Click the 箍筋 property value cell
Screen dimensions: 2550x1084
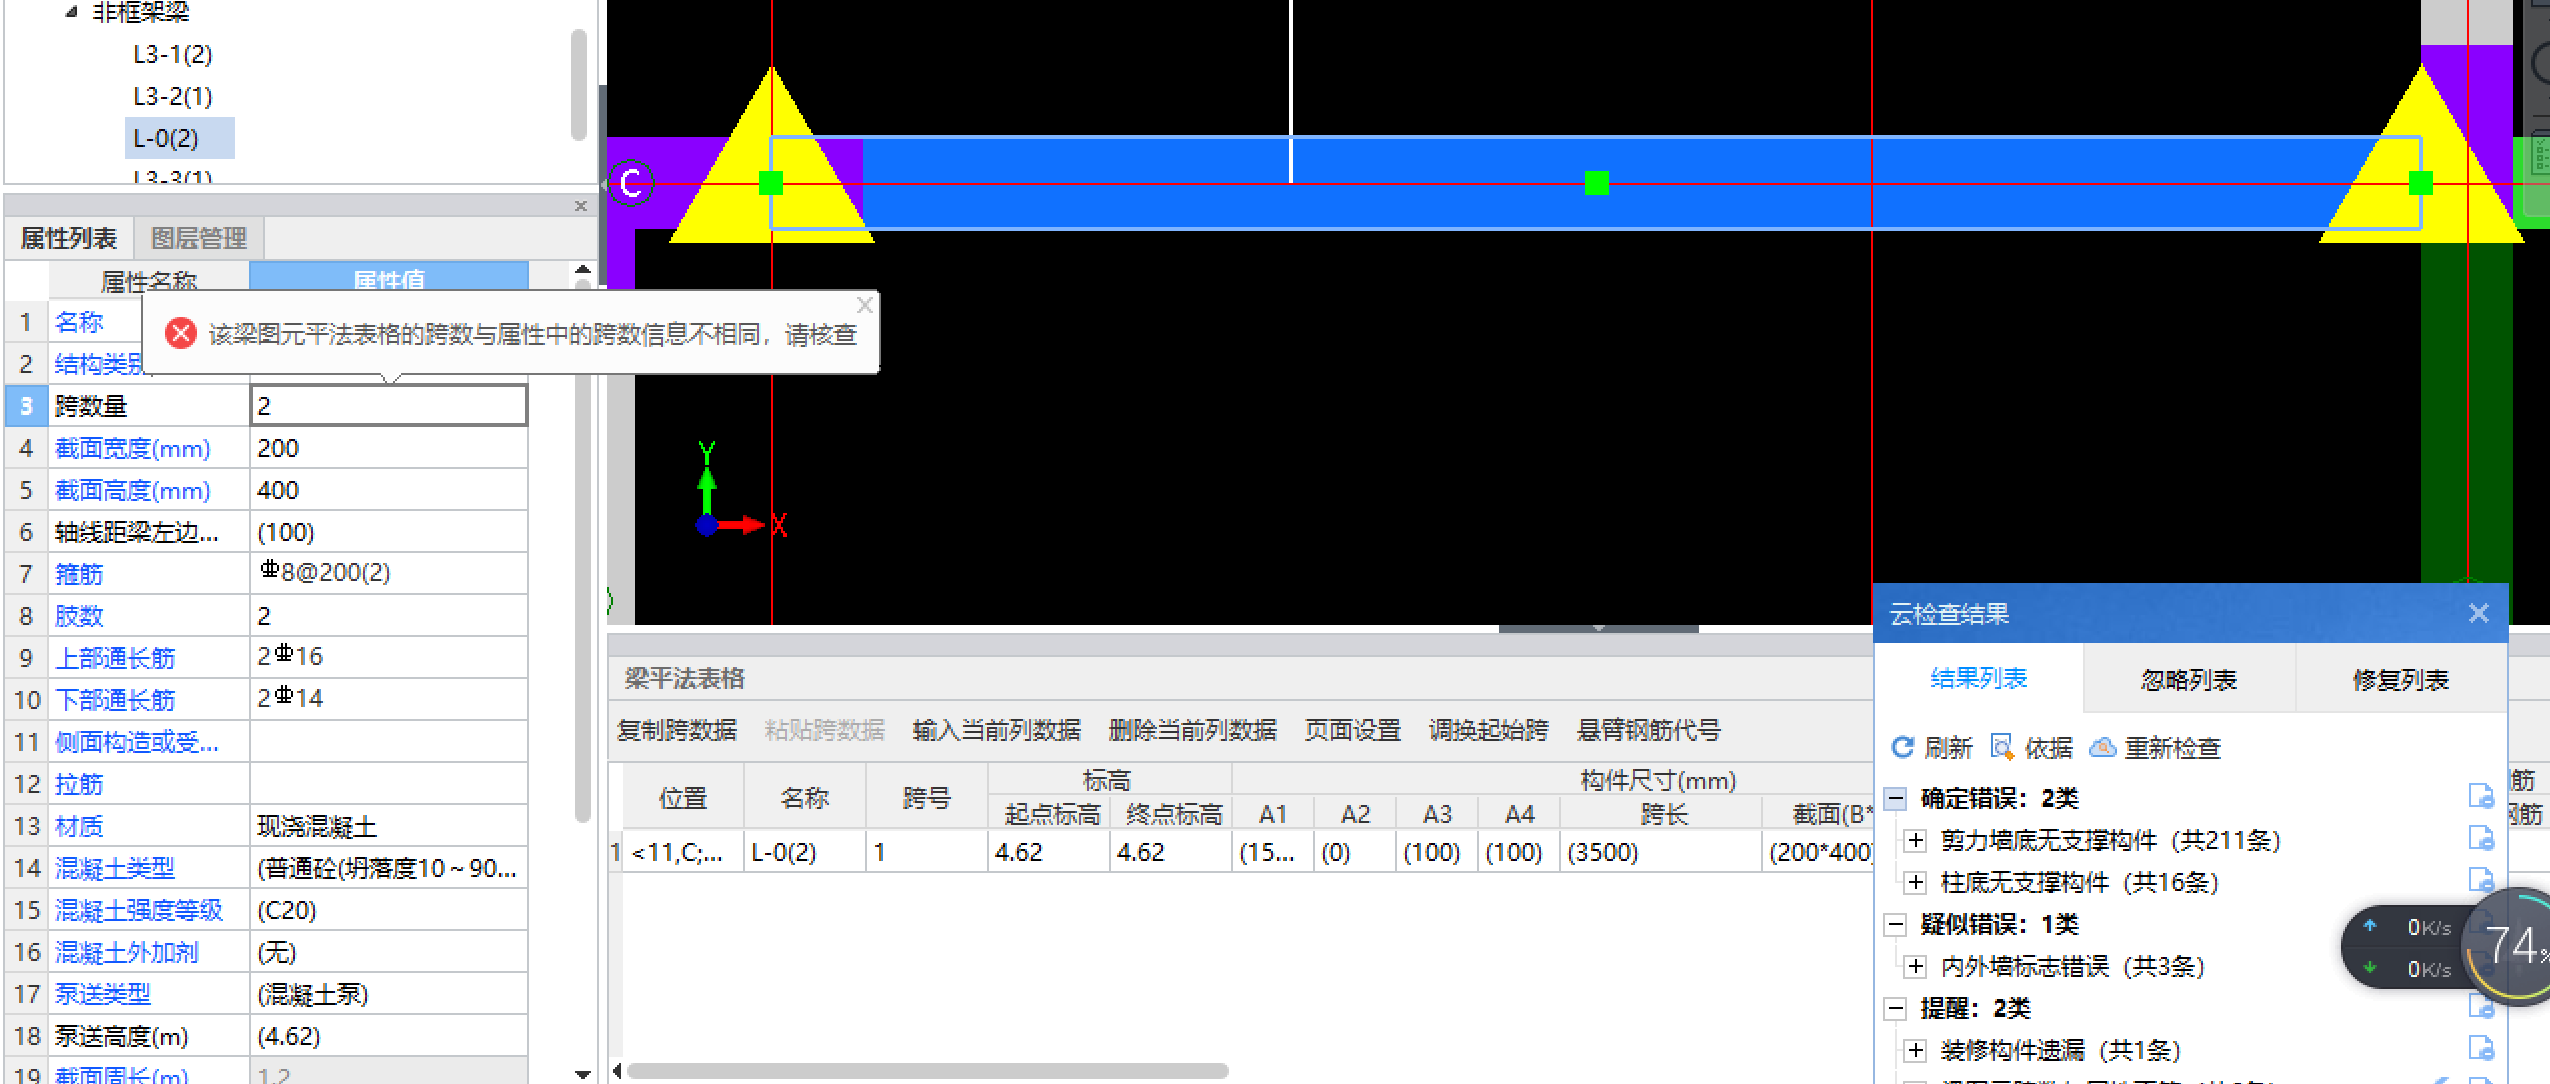tap(388, 573)
